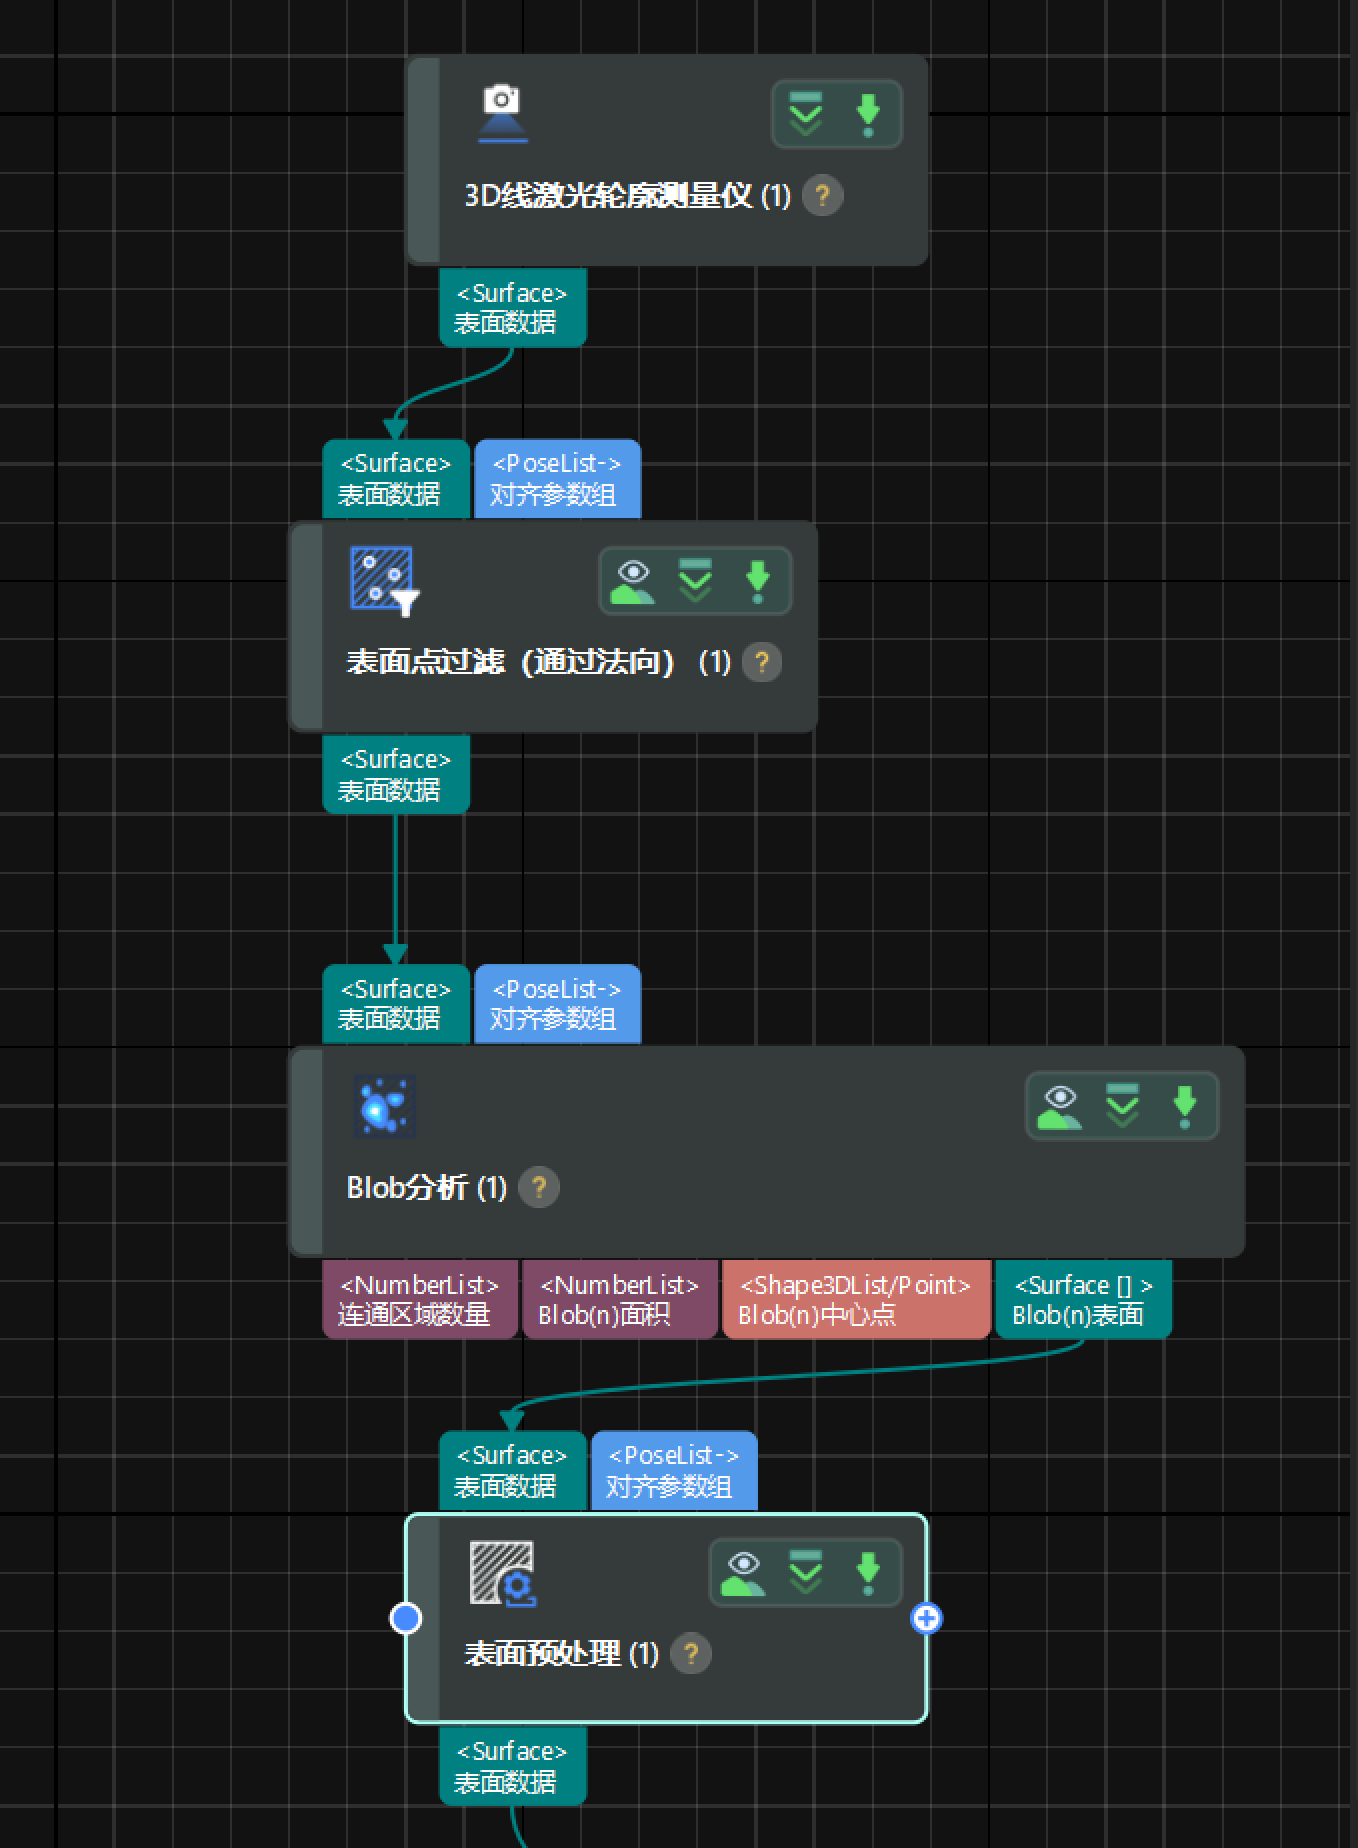Click the blue plus connector on 表面预处理 node
Screen dimensions: 1358x1848
click(927, 1618)
